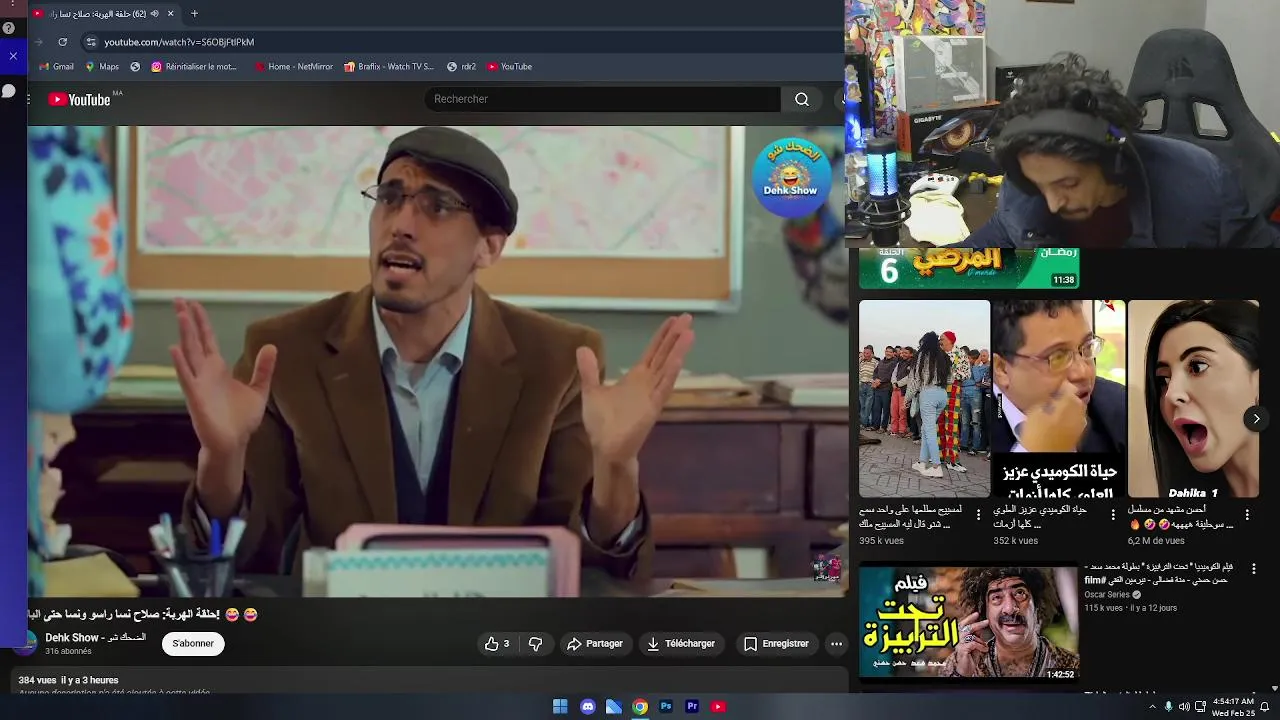Click the Enregistrer save button

pyautogui.click(x=776, y=644)
